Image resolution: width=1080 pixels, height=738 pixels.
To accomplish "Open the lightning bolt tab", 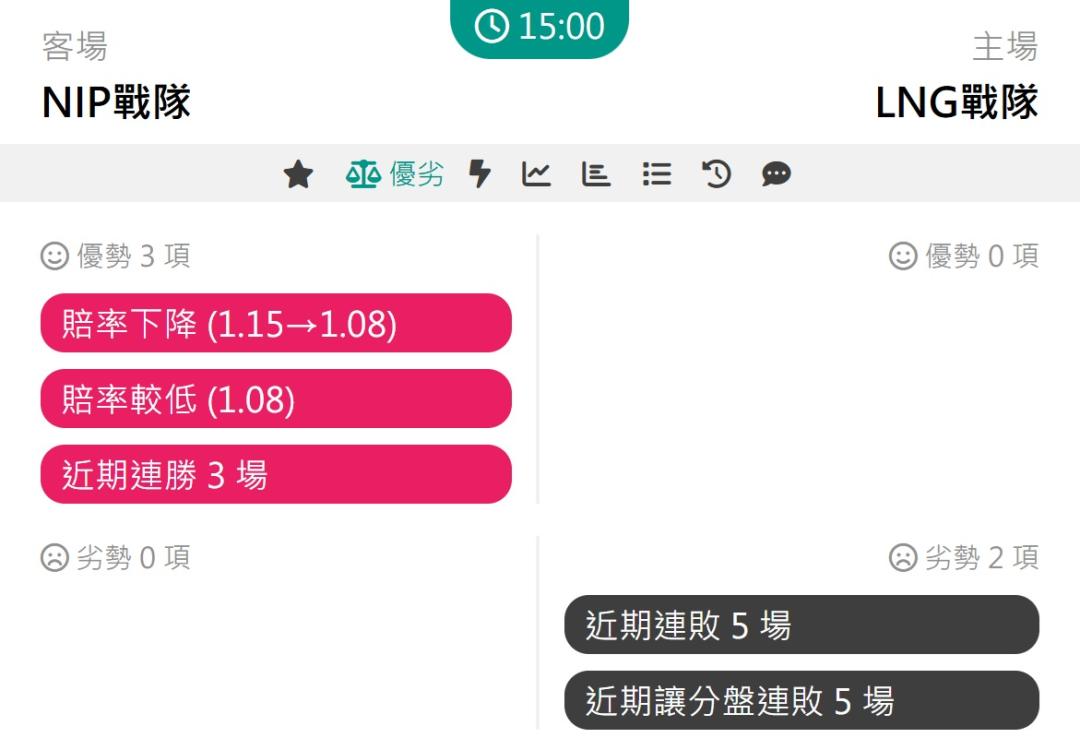I will coord(479,174).
